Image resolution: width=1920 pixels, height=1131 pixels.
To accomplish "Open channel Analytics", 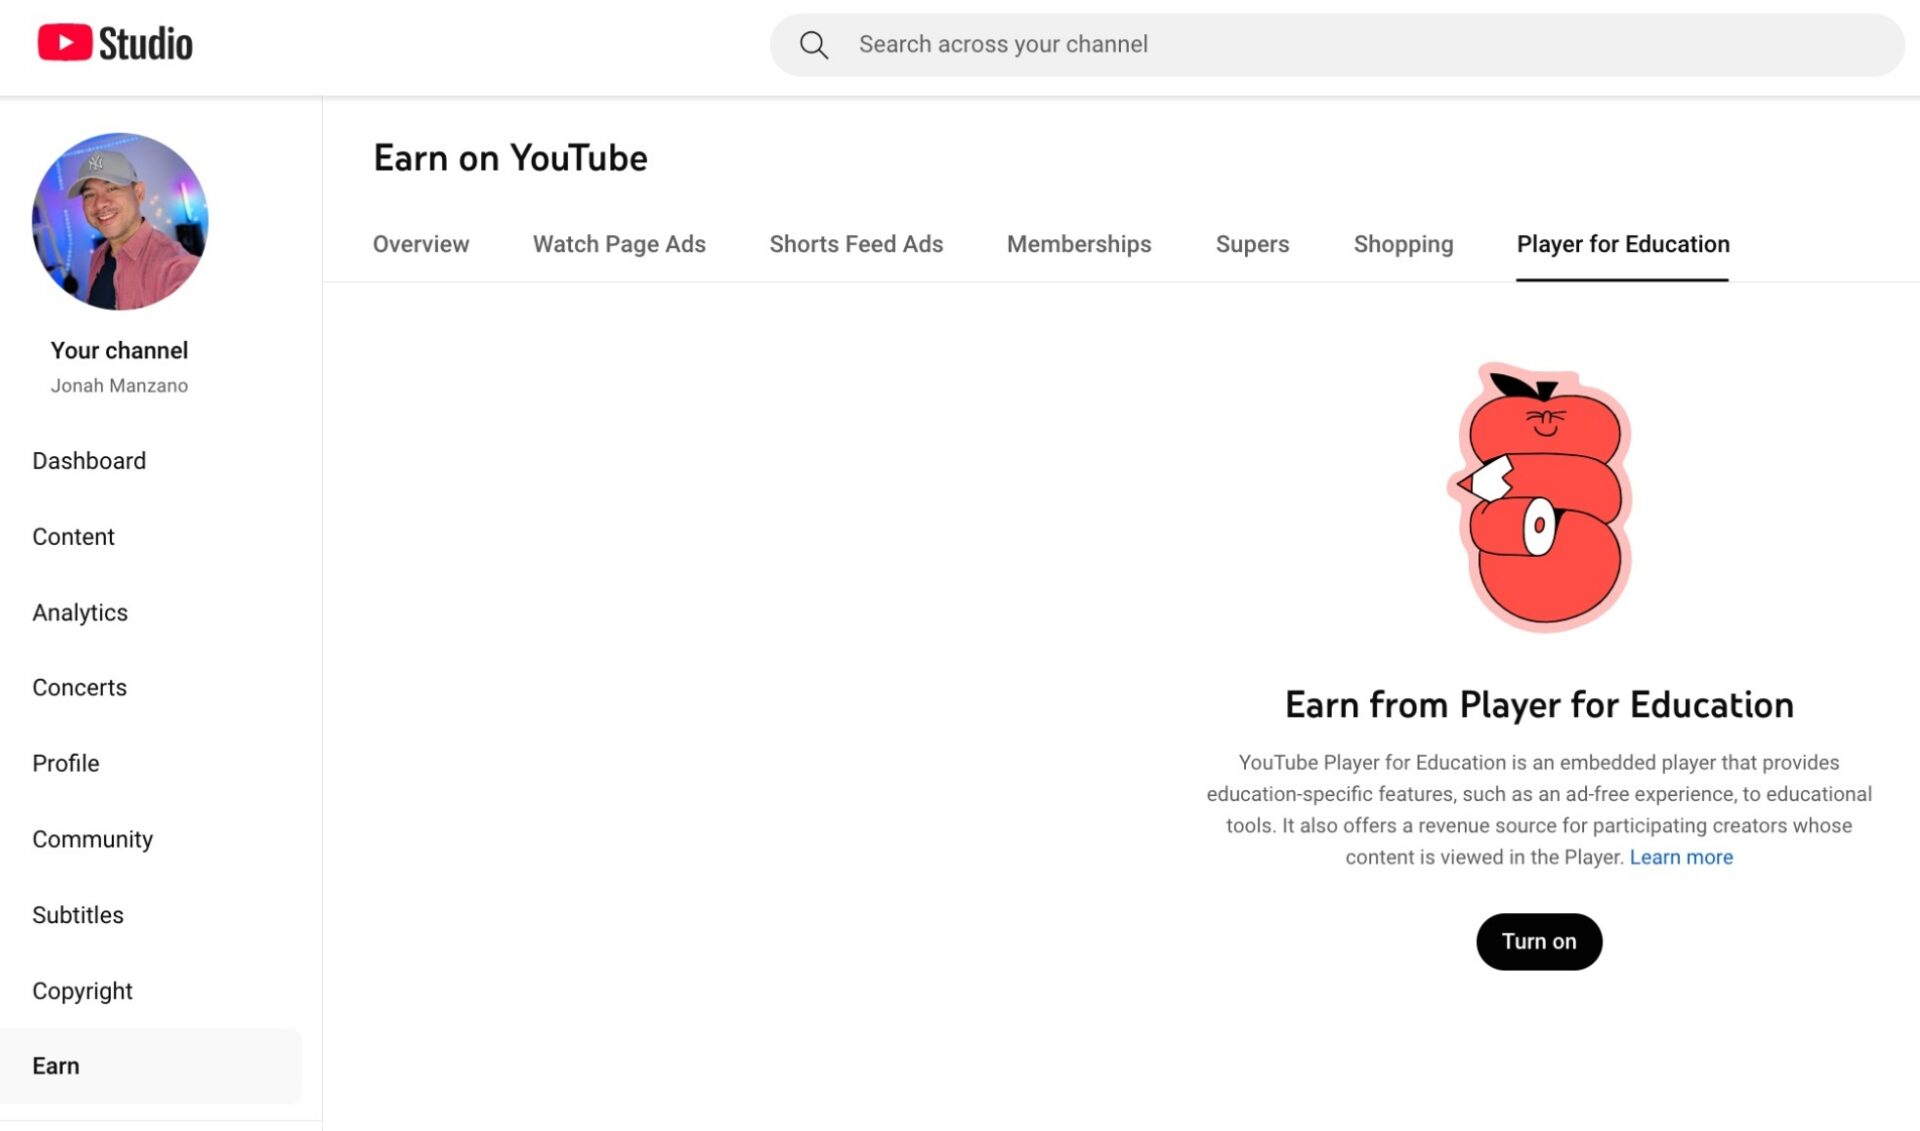I will pyautogui.click(x=80, y=612).
